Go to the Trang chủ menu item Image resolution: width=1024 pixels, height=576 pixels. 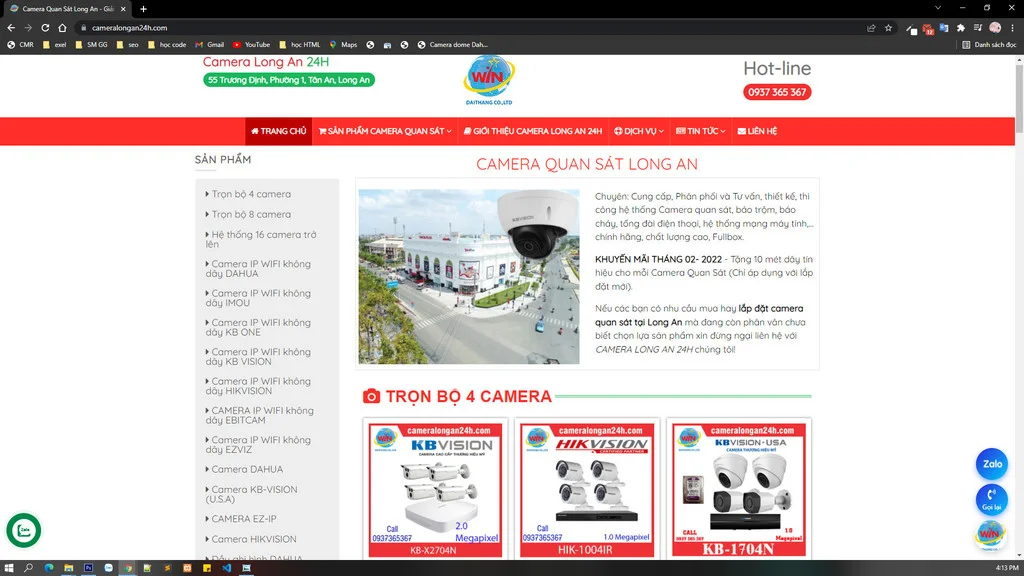[x=279, y=131]
